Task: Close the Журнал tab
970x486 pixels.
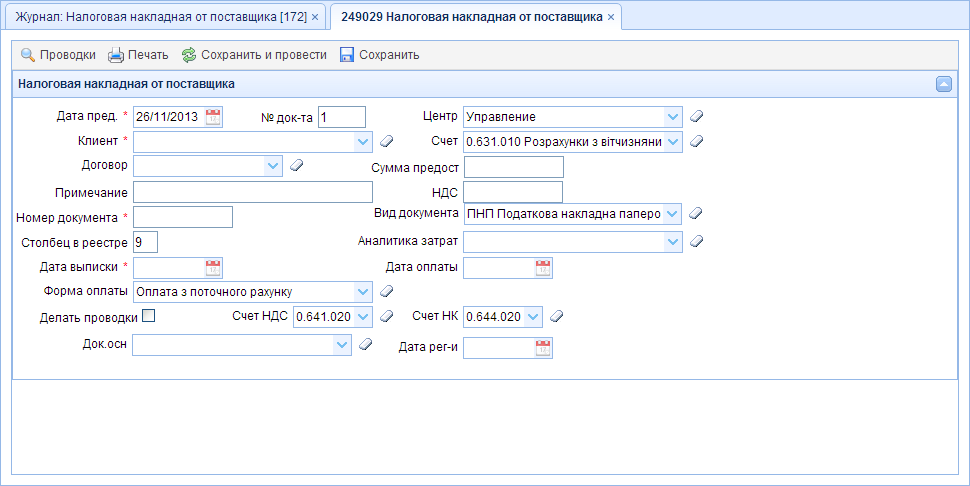Action: point(315,17)
